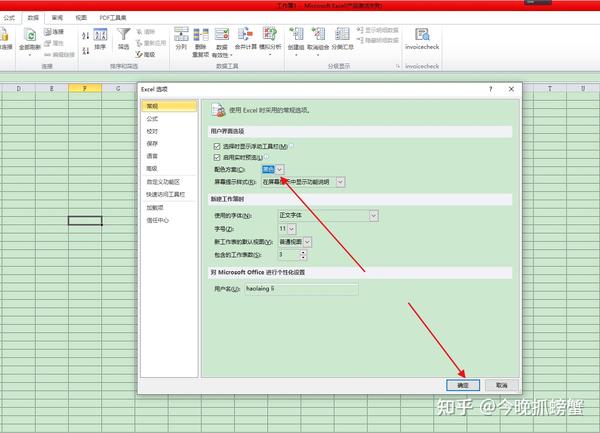Click the 模拟分析 (What-If Analysis) icon
This screenshot has width=600, height=433.
pyautogui.click(x=270, y=34)
